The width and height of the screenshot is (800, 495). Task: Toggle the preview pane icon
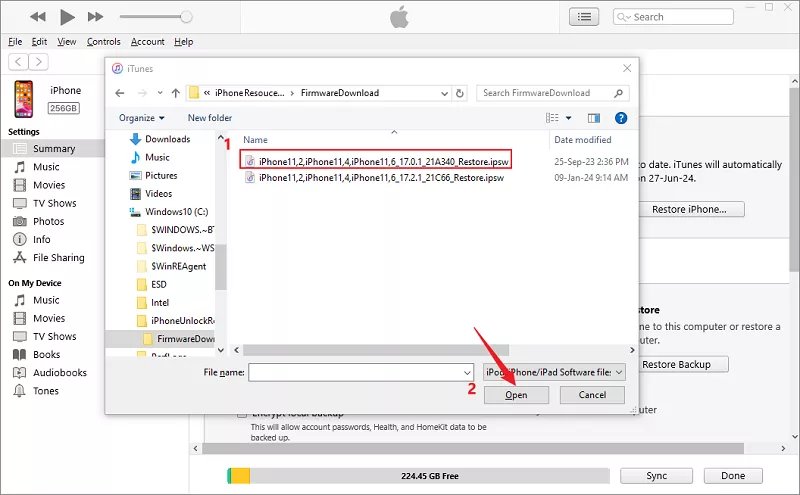pos(594,118)
